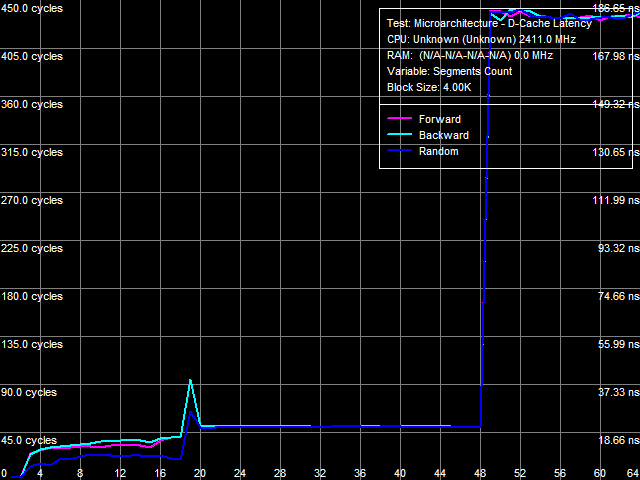Click the cyan Backward legend line

point(400,135)
